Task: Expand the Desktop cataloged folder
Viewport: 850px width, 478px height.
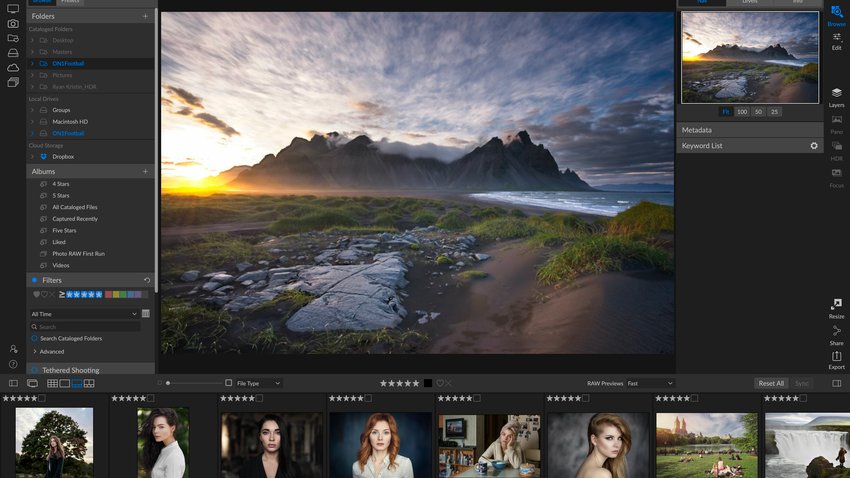Action: point(32,40)
